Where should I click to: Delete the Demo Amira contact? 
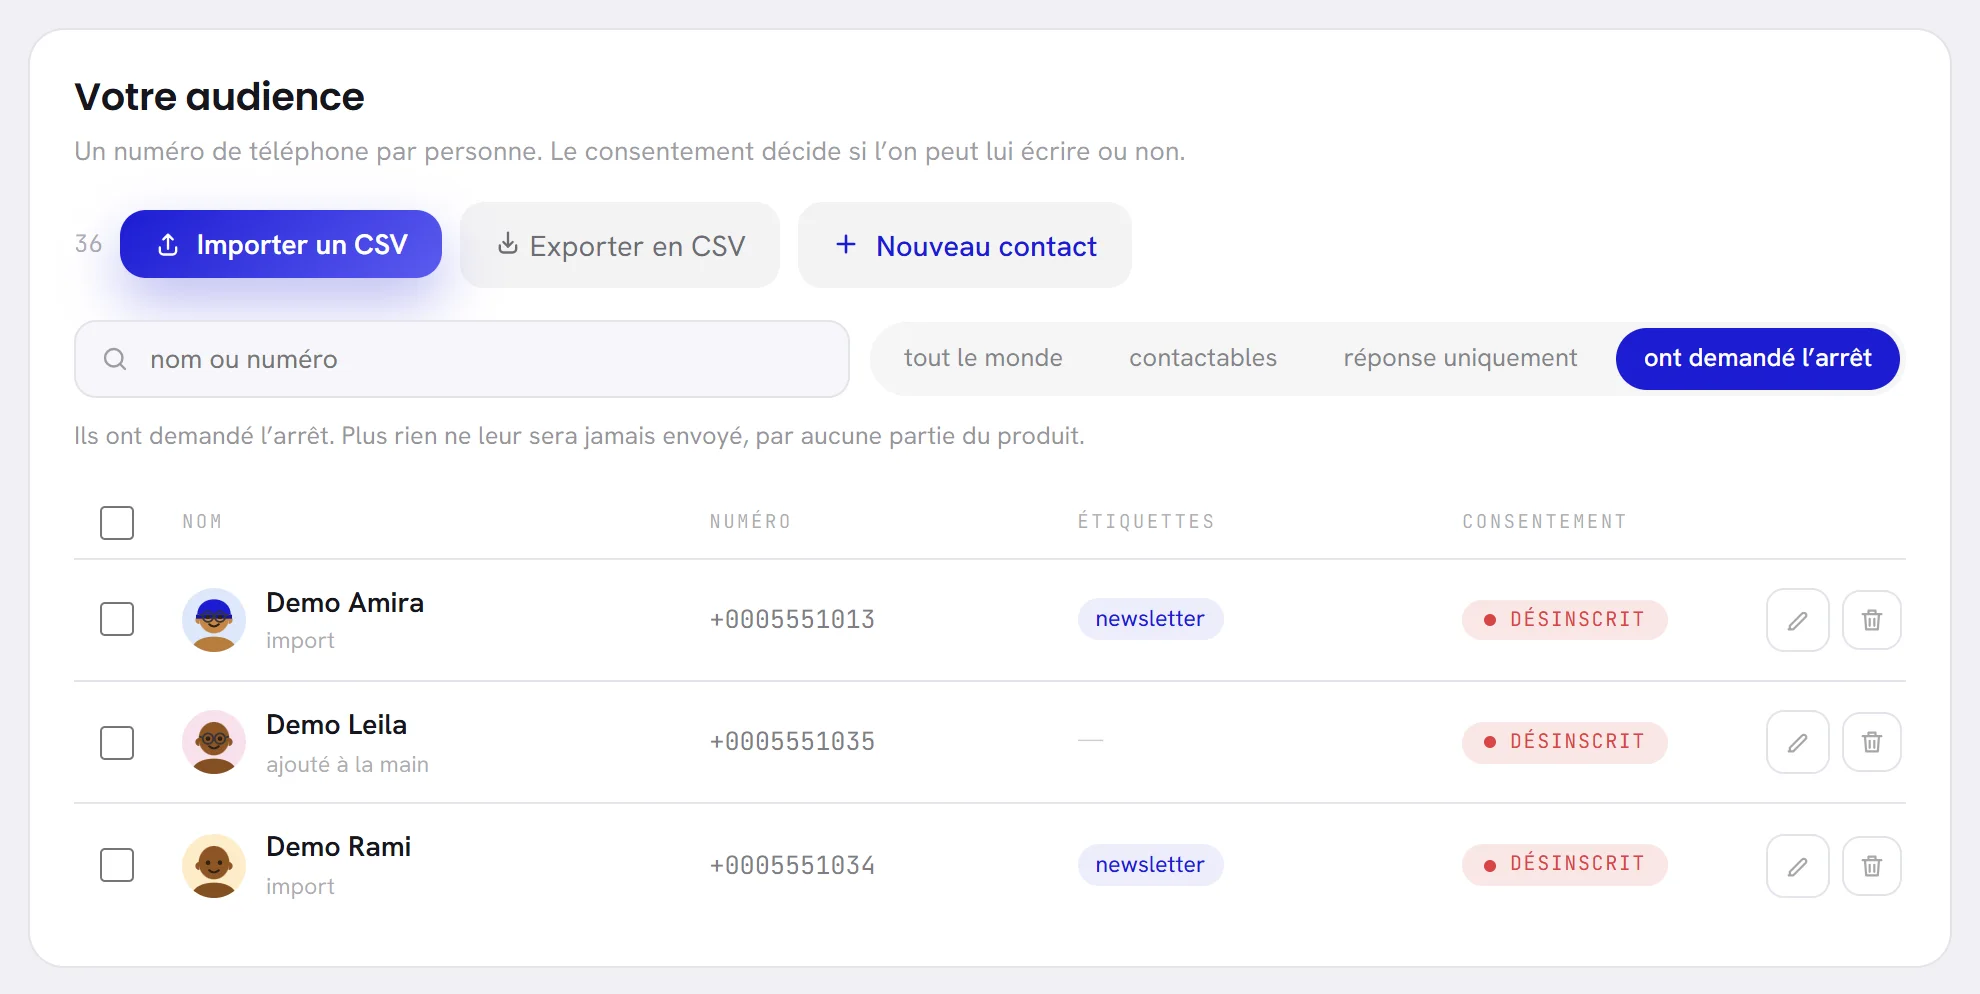[x=1871, y=620]
